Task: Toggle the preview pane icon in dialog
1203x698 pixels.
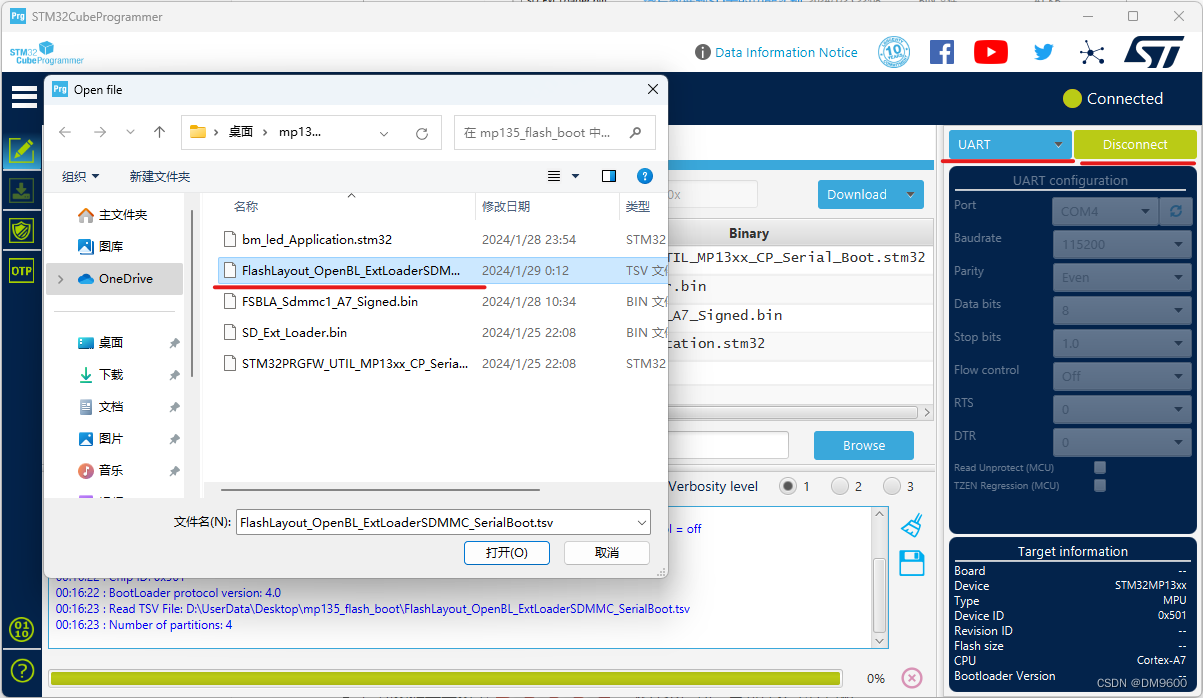Action: 609,176
